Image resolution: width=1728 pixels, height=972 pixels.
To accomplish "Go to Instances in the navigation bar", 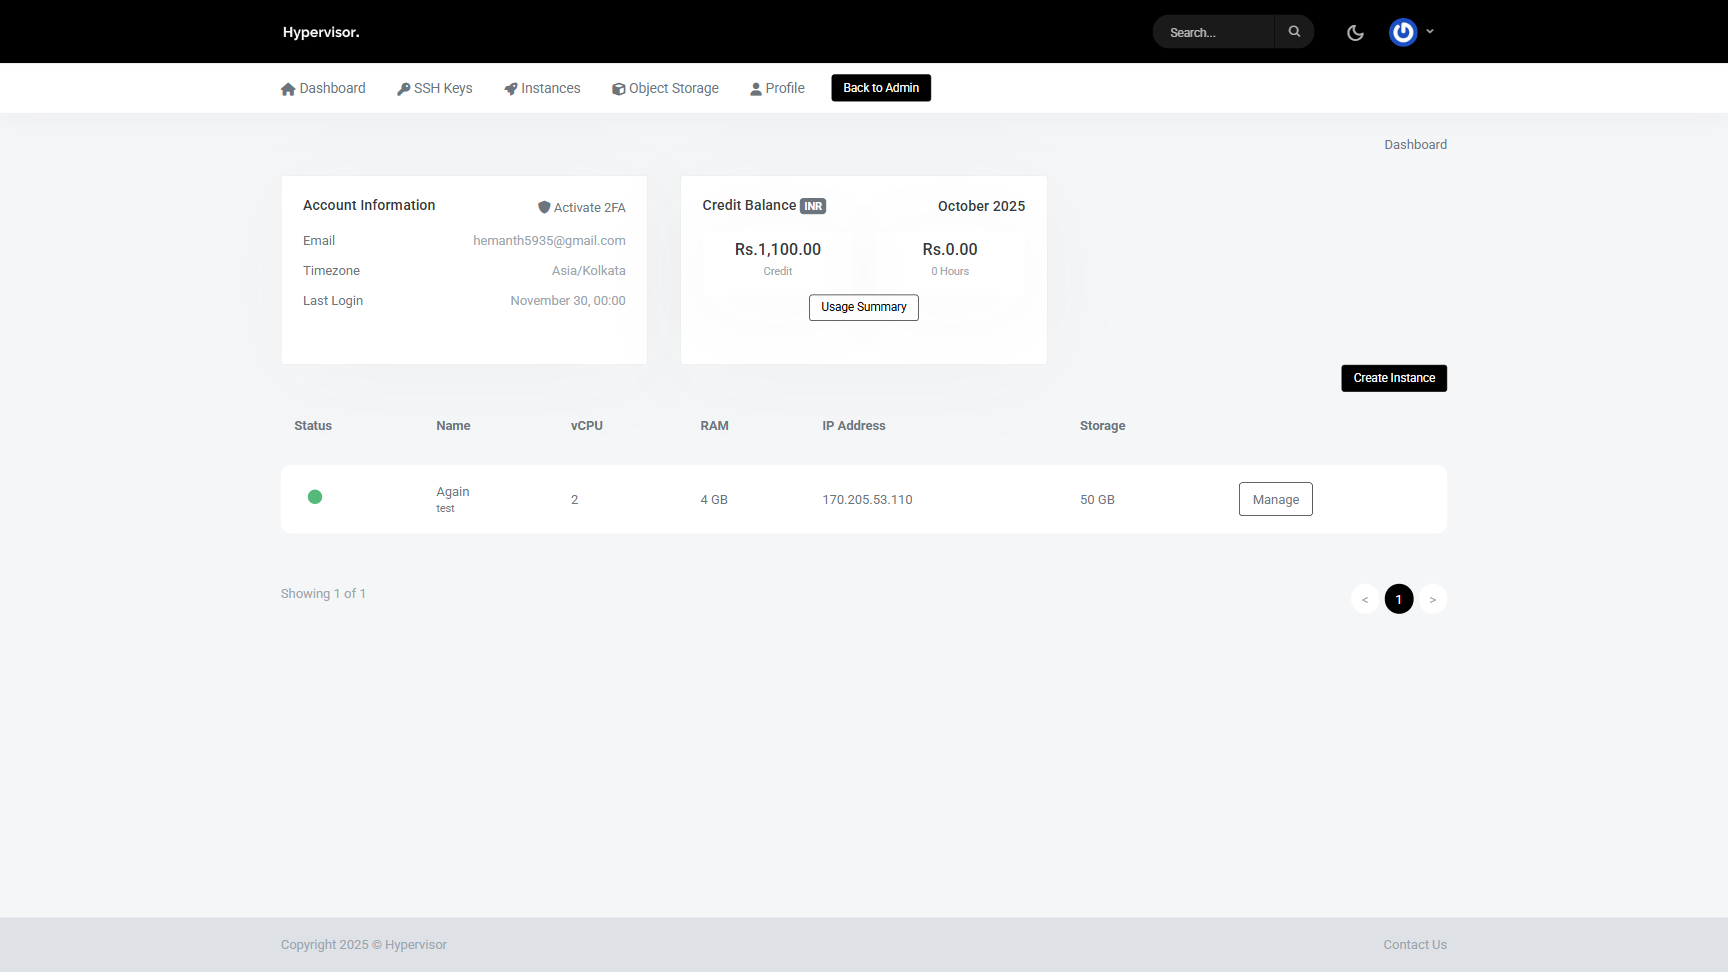I will point(542,88).
